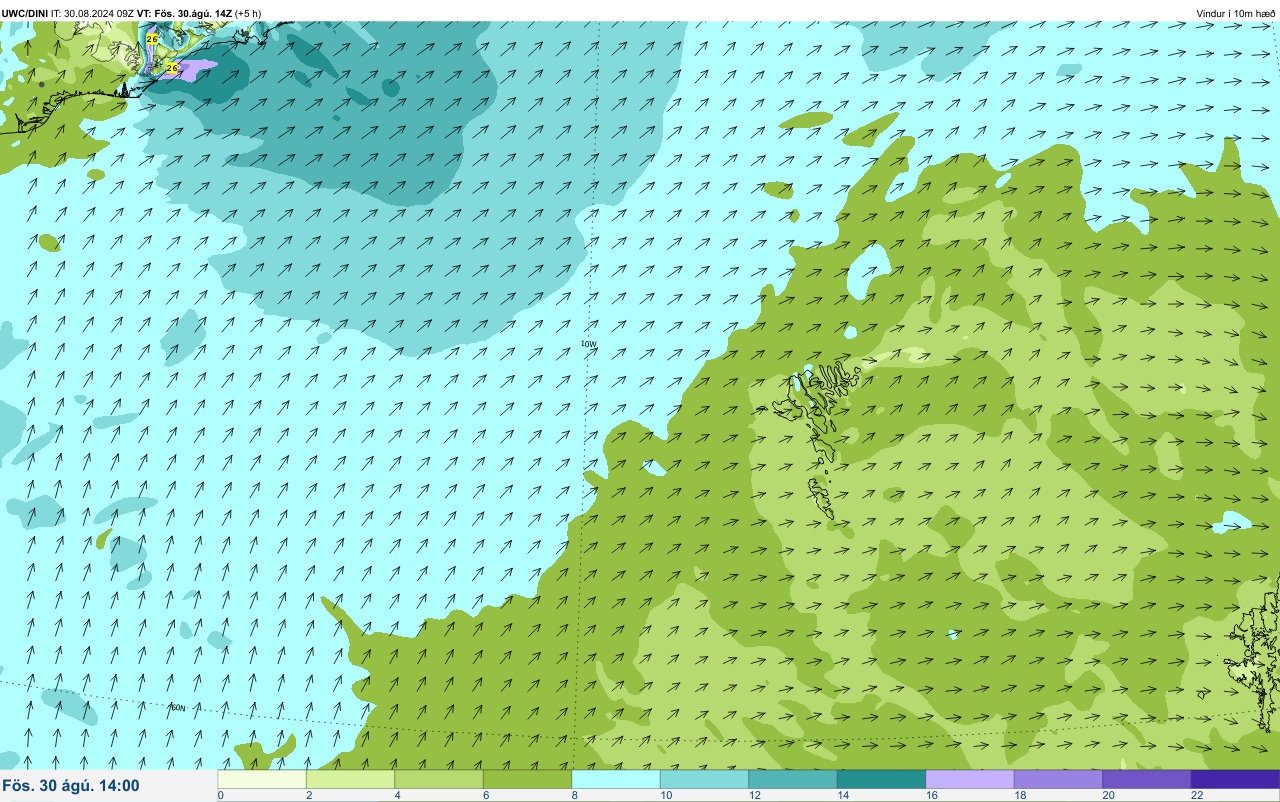This screenshot has height=802, width=1280.
Task: Click the 8–10 pale cyan legend swatch
Action: point(616,779)
